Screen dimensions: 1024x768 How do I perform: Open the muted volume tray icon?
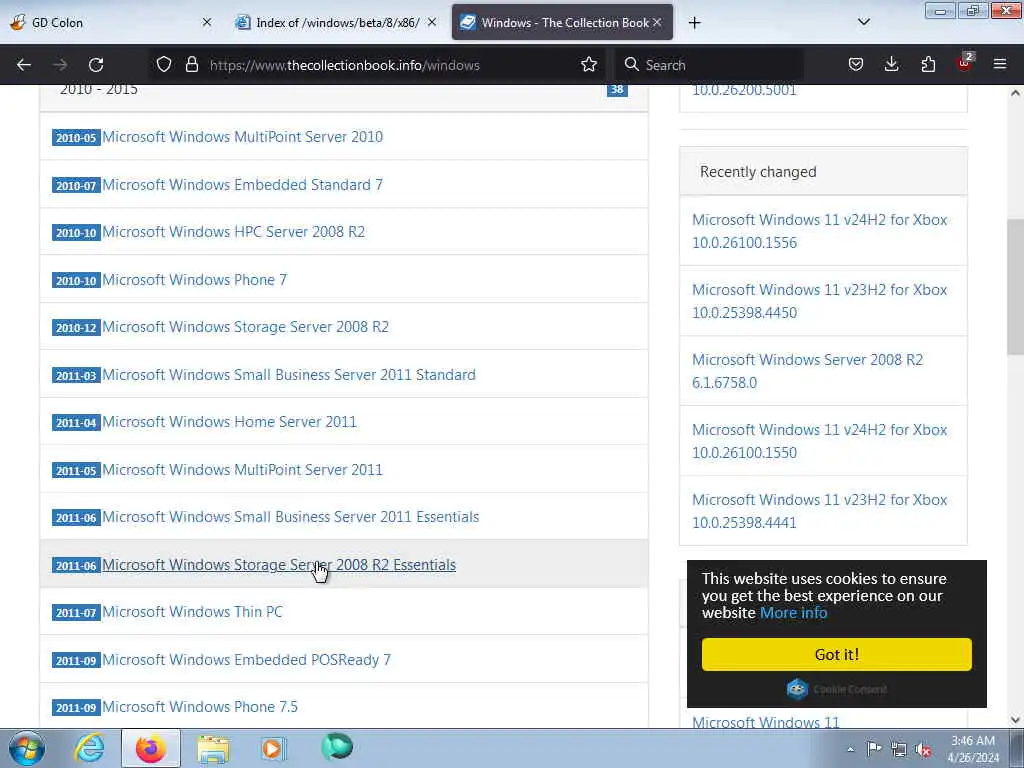[x=923, y=749]
